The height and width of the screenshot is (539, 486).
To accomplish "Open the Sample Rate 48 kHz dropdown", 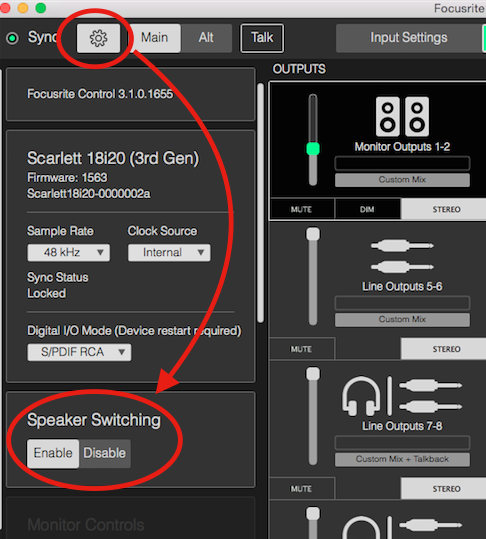I will pyautogui.click(x=69, y=253).
